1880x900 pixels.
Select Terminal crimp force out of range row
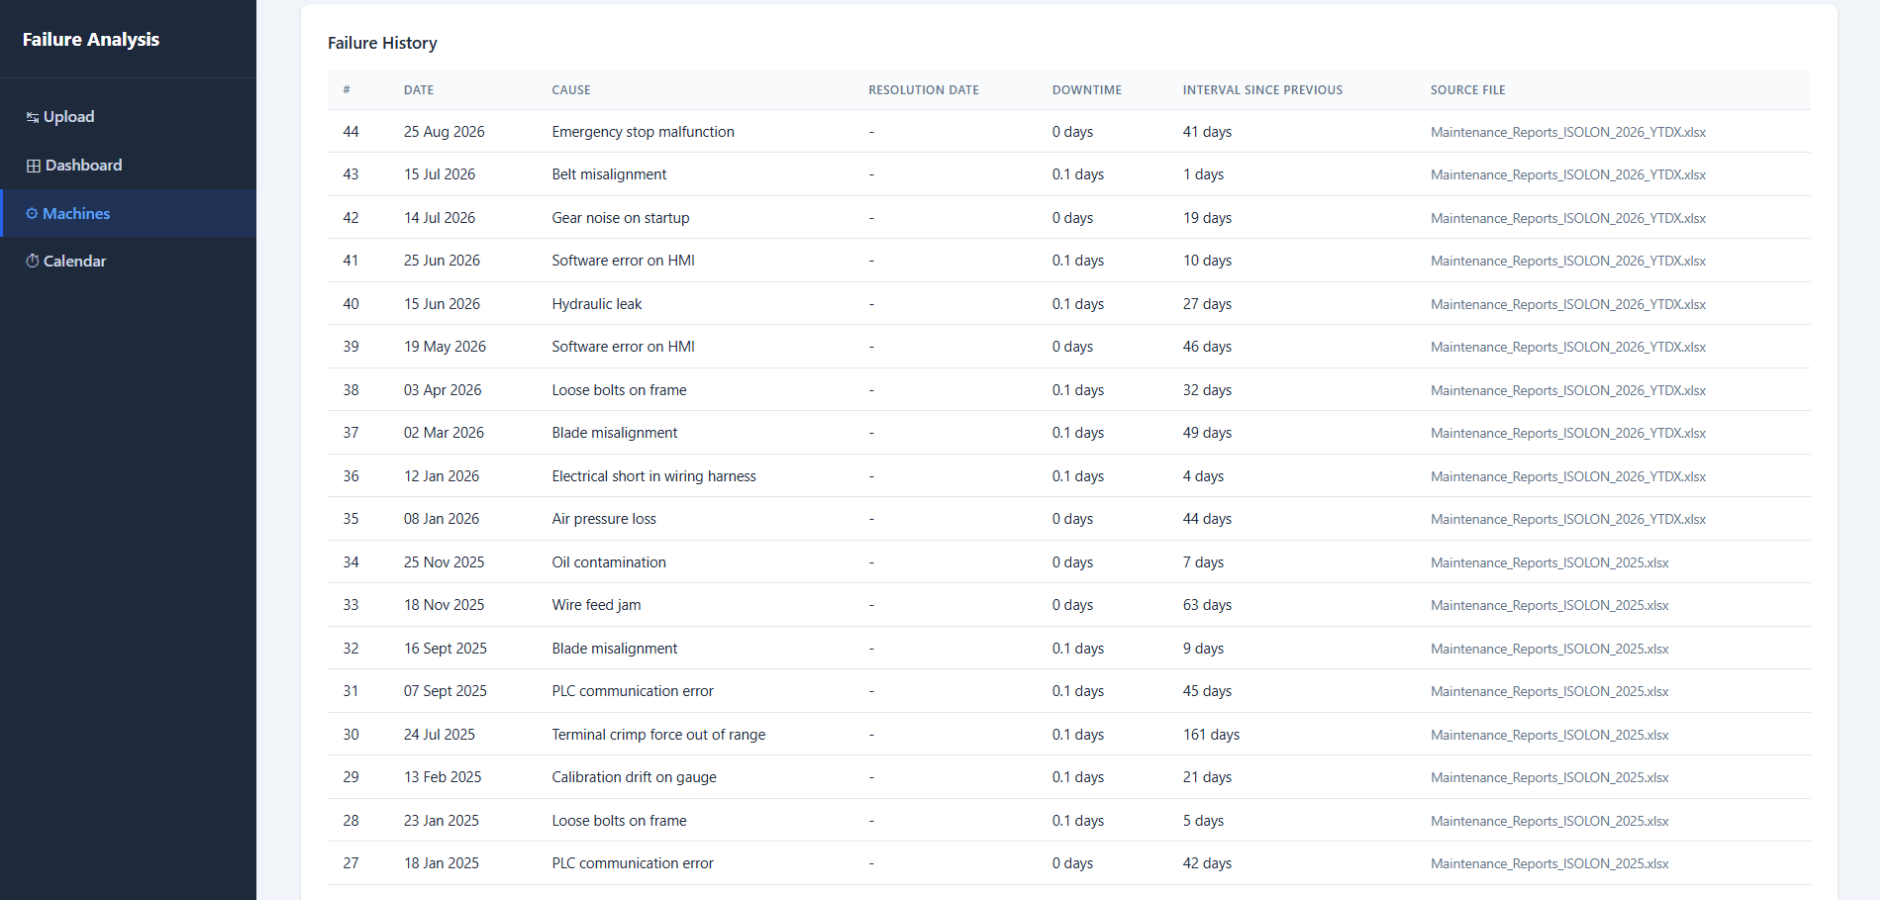click(x=1069, y=735)
